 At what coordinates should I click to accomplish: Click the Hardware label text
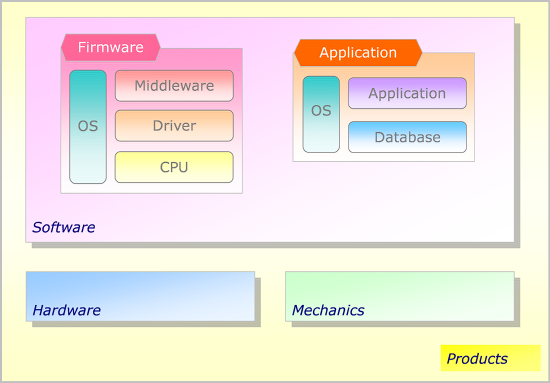tap(66, 310)
